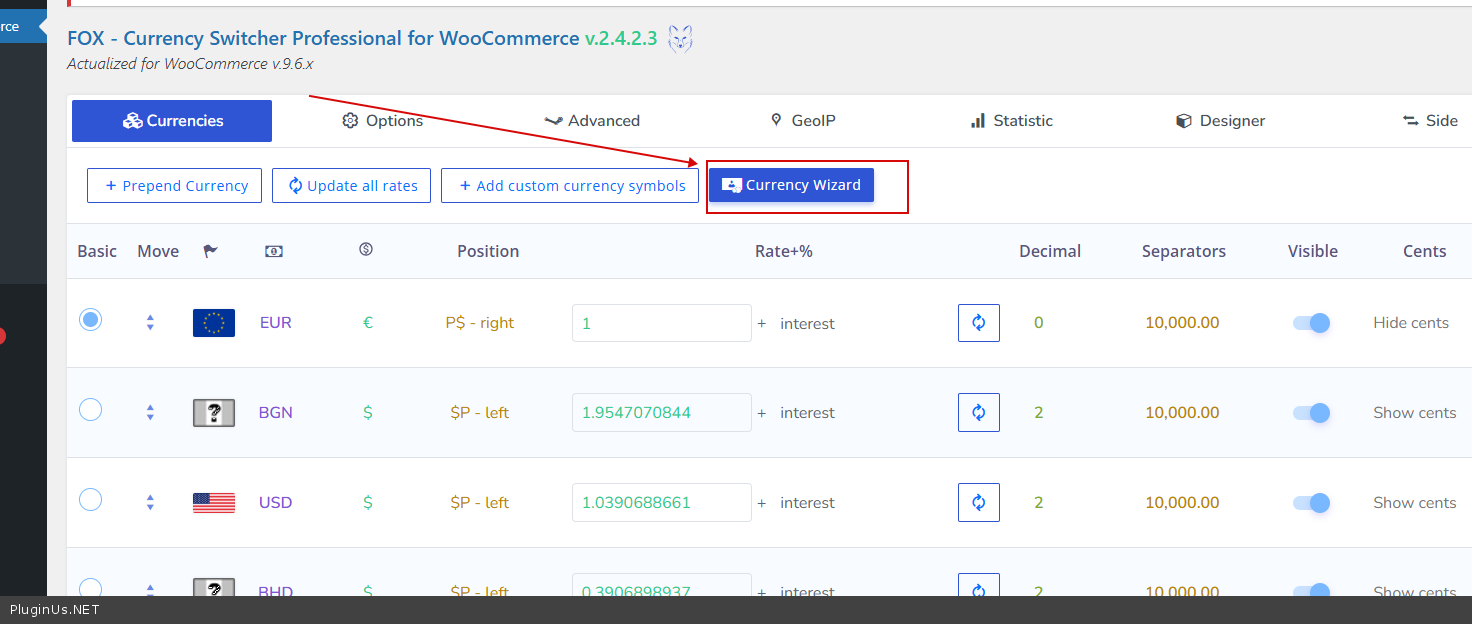Select USD as the basic currency
The width and height of the screenshot is (1472, 624).
[90, 499]
